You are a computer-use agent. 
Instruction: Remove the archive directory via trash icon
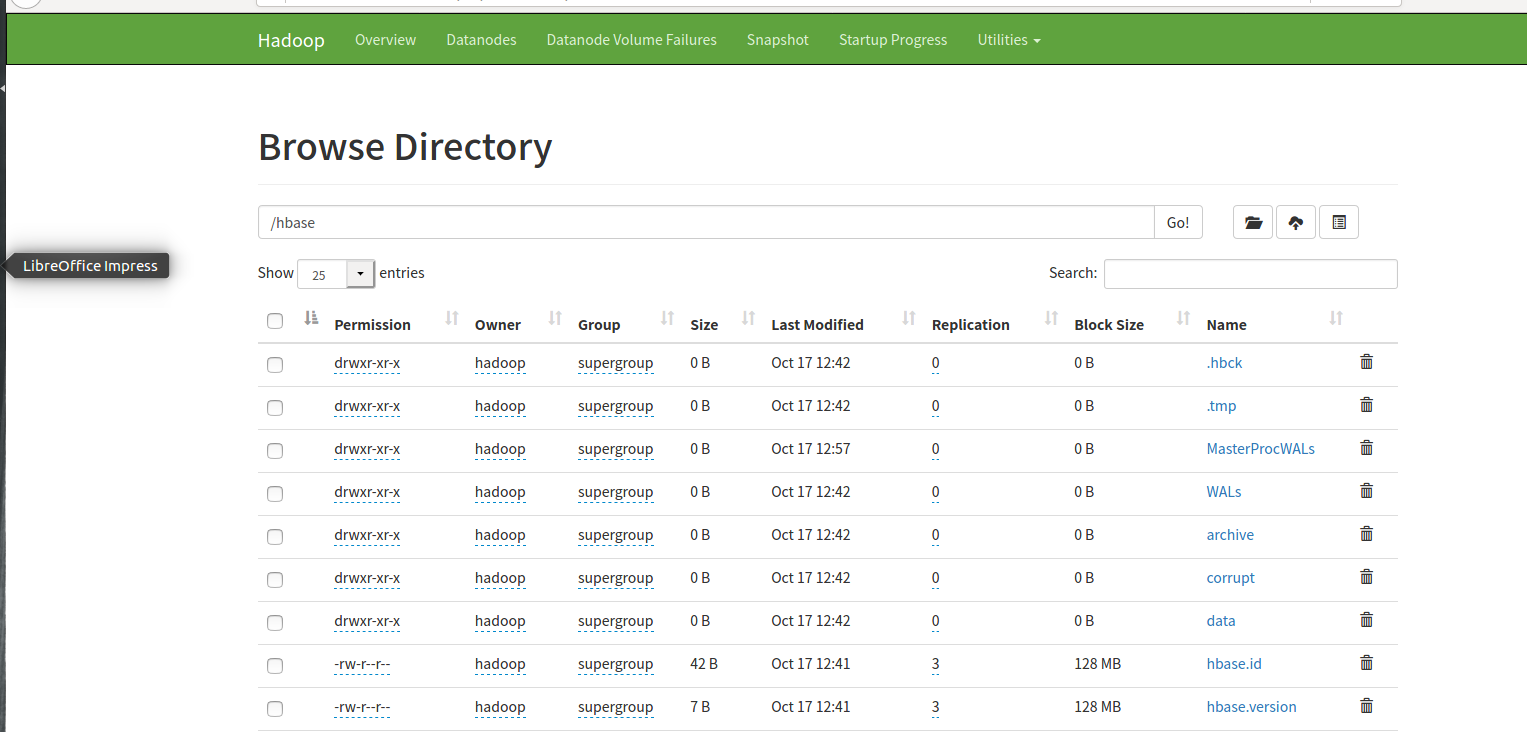pos(1366,534)
